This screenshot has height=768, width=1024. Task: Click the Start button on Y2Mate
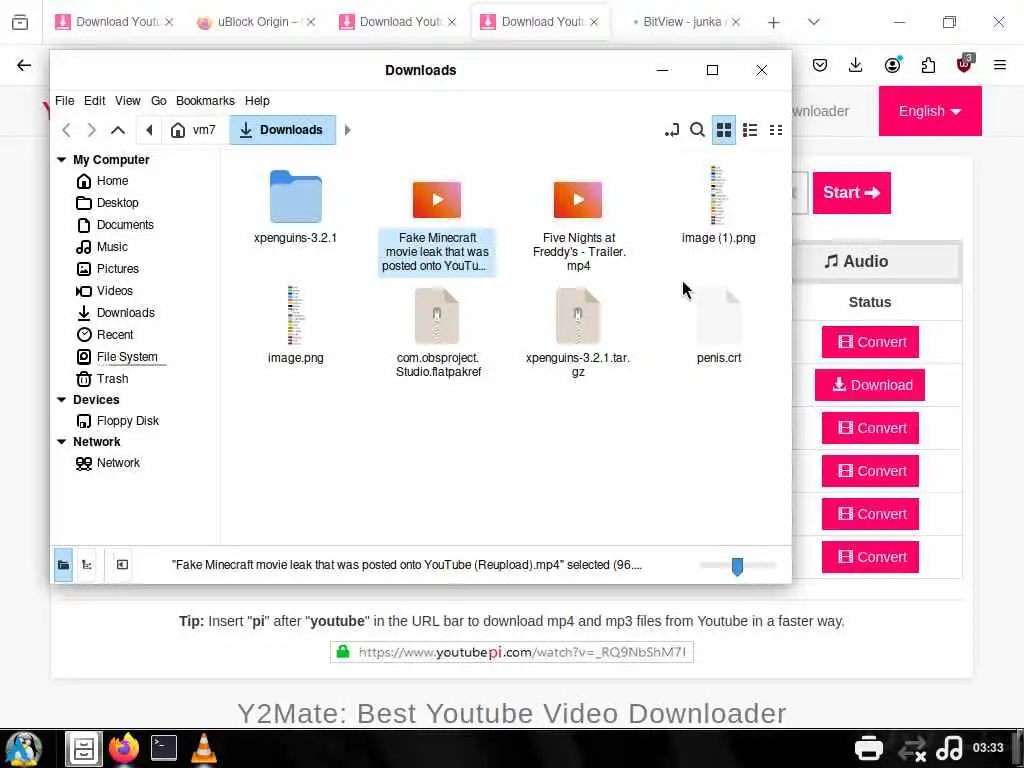click(852, 193)
